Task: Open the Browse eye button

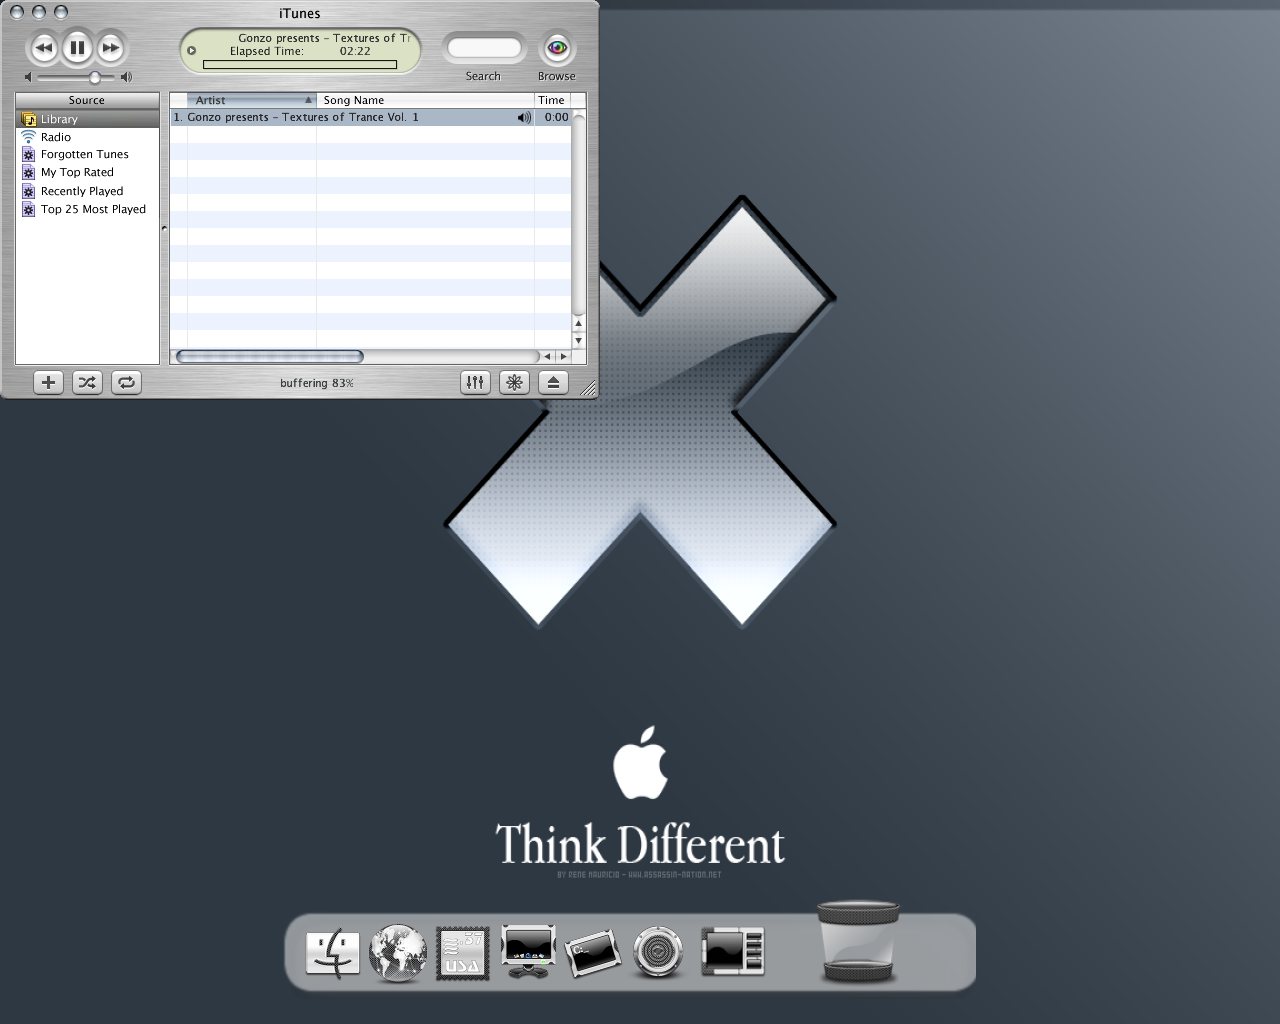Action: [556, 47]
